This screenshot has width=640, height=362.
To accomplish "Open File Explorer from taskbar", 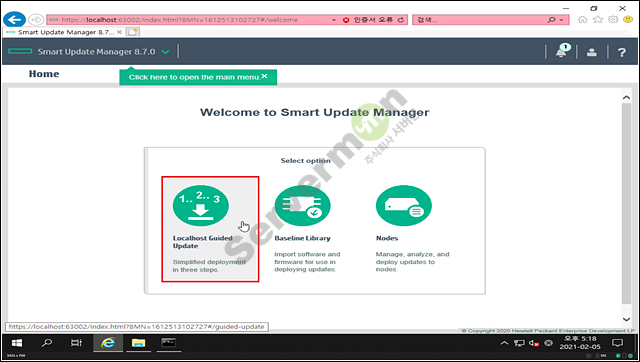I will [x=138, y=343].
